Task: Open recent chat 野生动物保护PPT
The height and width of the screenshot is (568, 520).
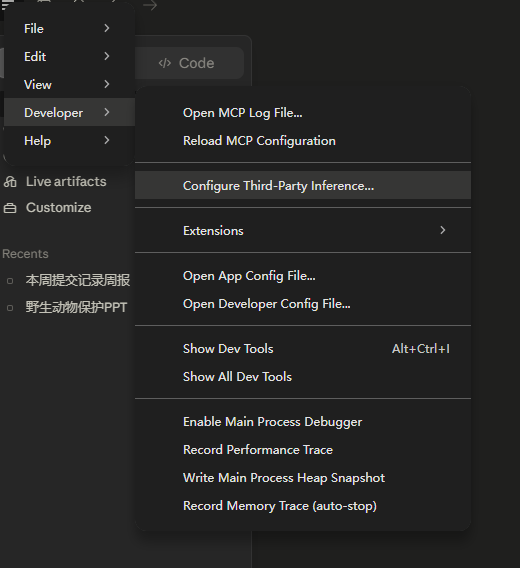Action: tap(76, 308)
